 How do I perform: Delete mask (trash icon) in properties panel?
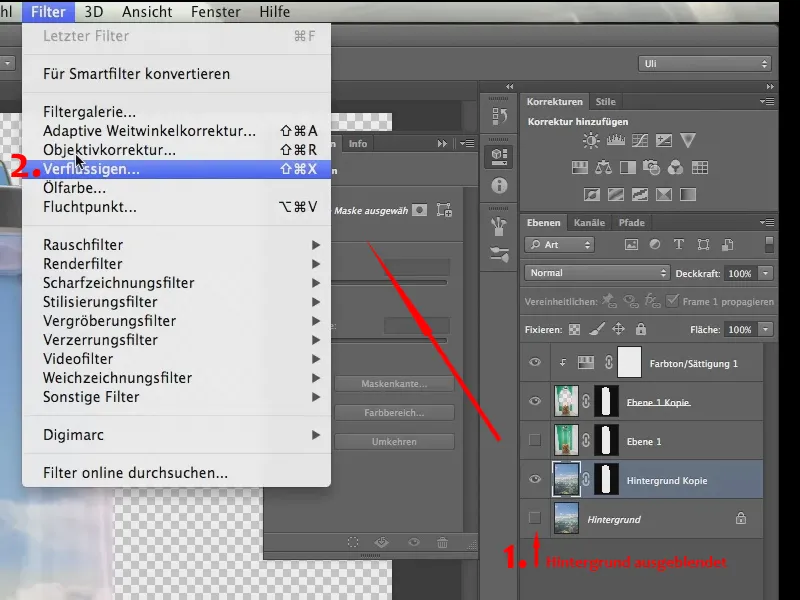[442, 542]
